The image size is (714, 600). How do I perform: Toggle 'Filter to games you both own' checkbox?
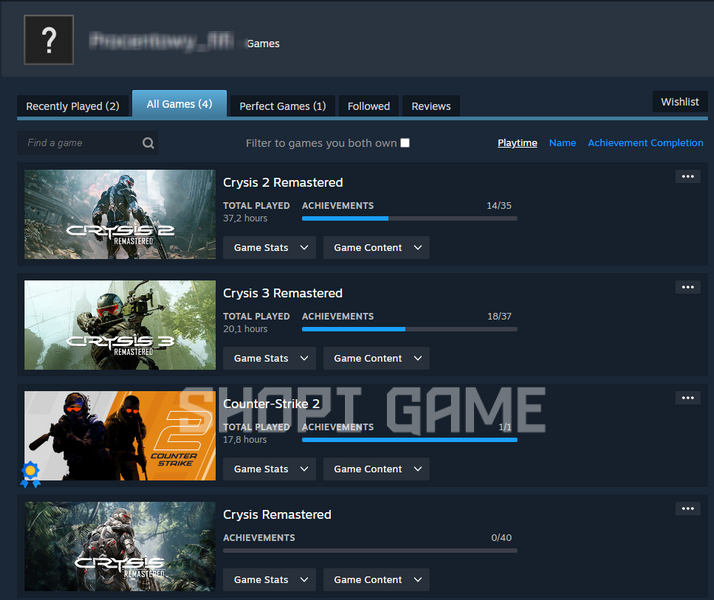(x=405, y=143)
